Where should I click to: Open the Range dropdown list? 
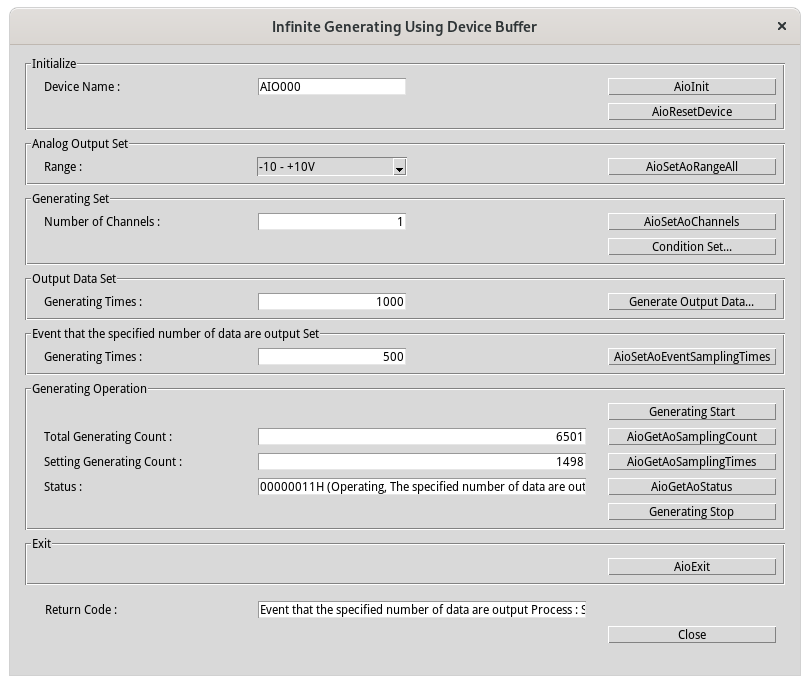point(399,167)
